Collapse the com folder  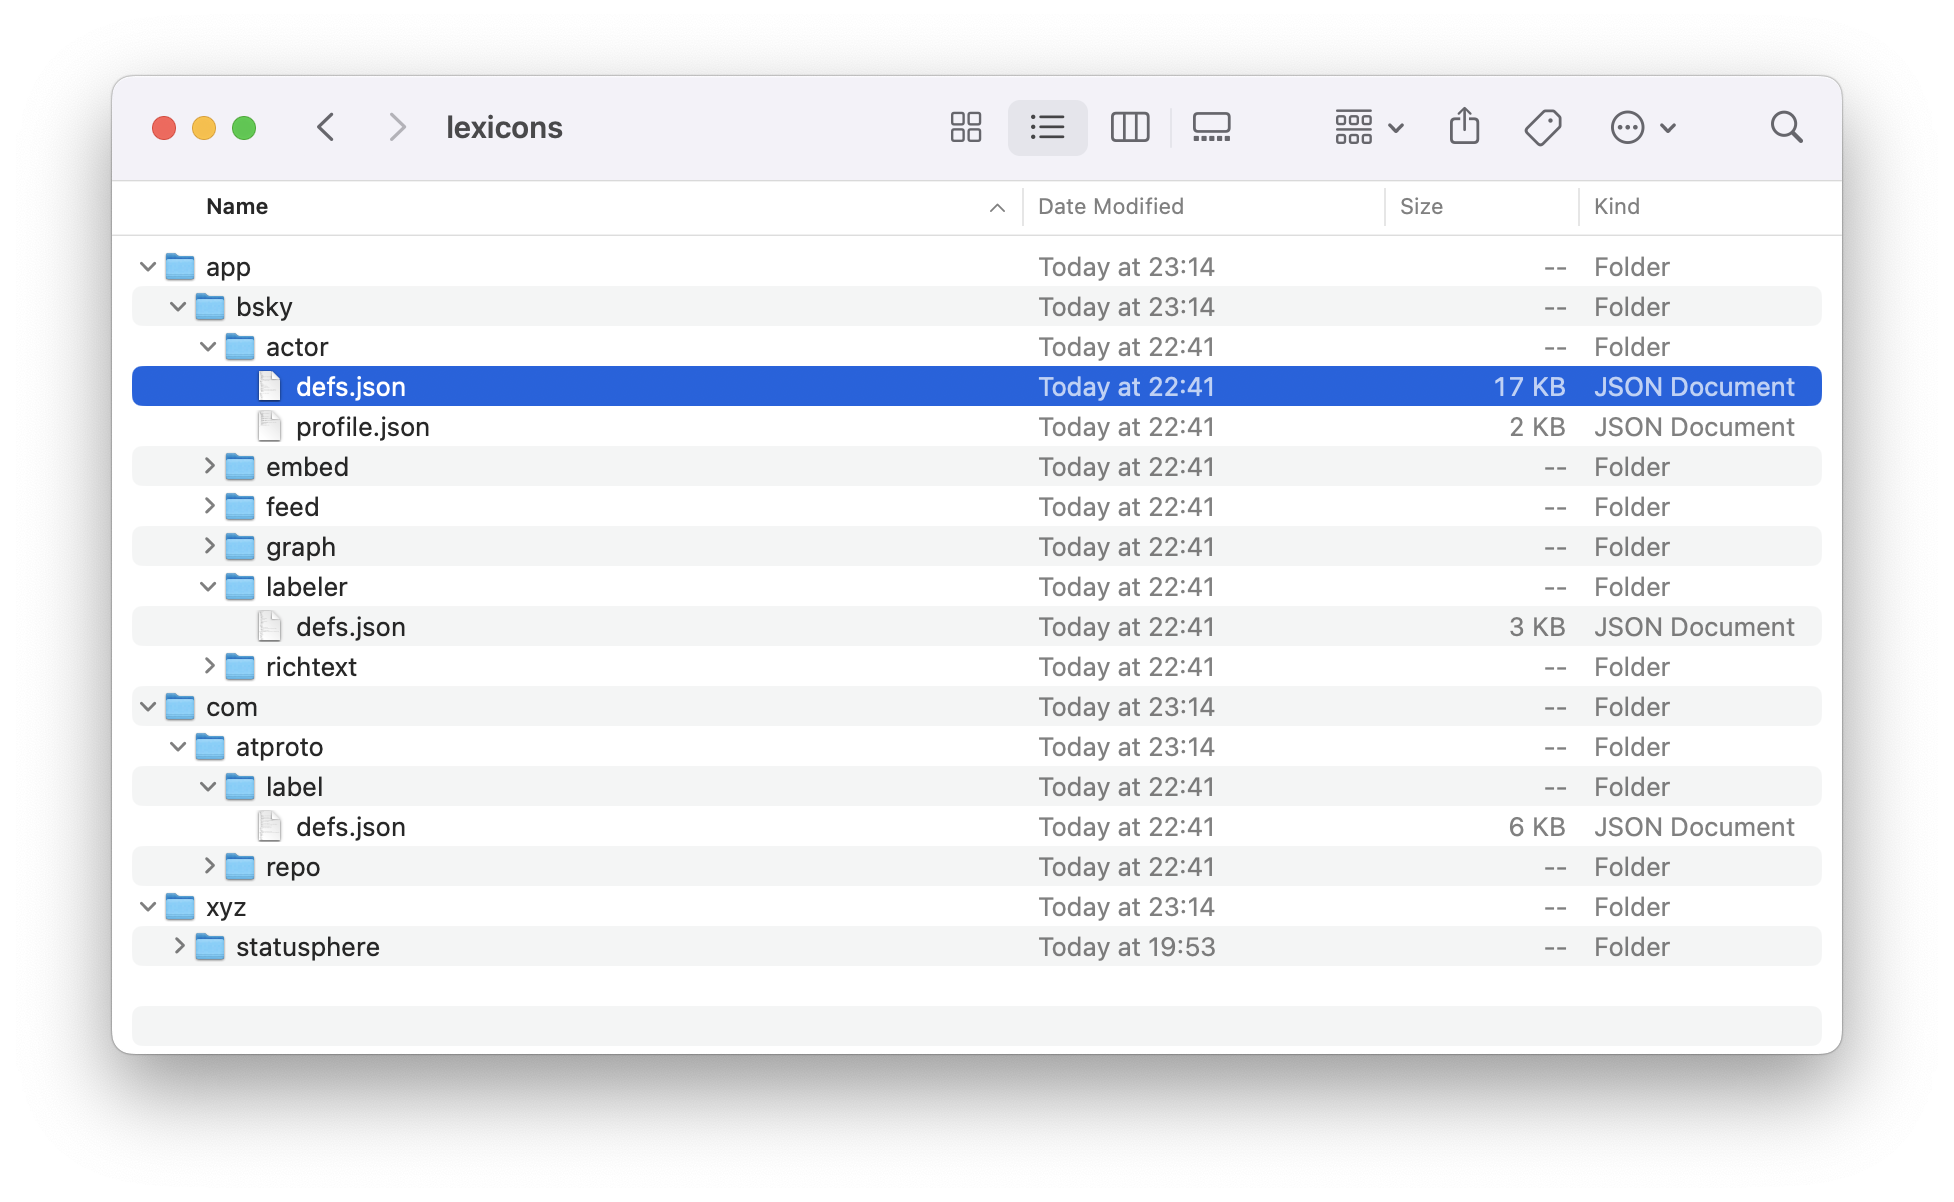[x=148, y=707]
